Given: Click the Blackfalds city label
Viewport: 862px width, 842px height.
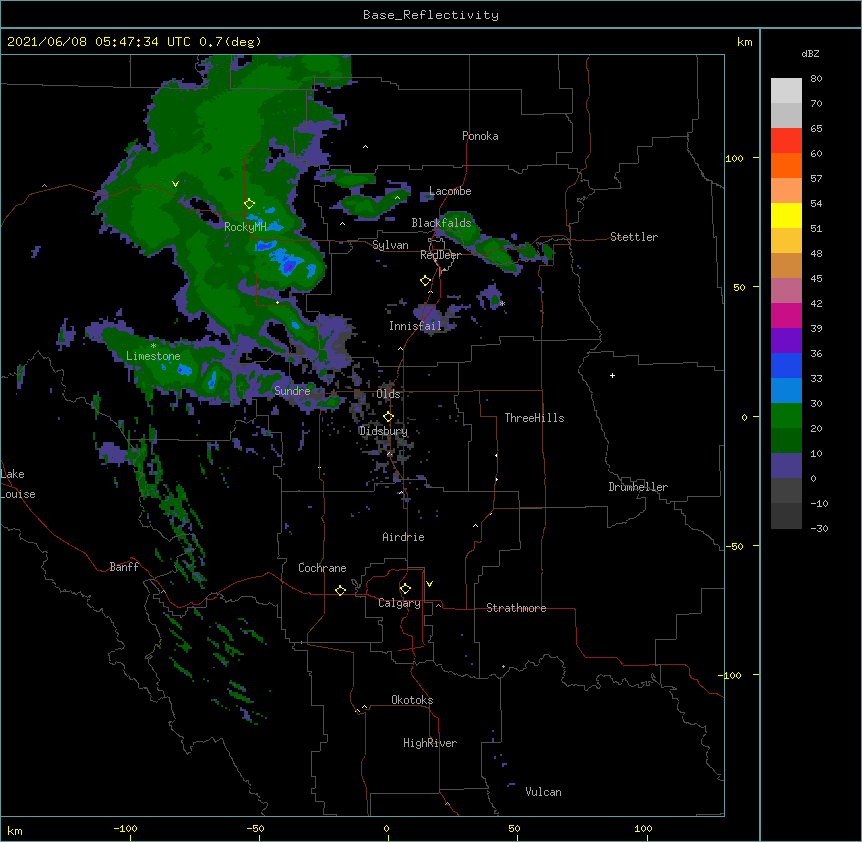Looking at the screenshot, I should [441, 223].
